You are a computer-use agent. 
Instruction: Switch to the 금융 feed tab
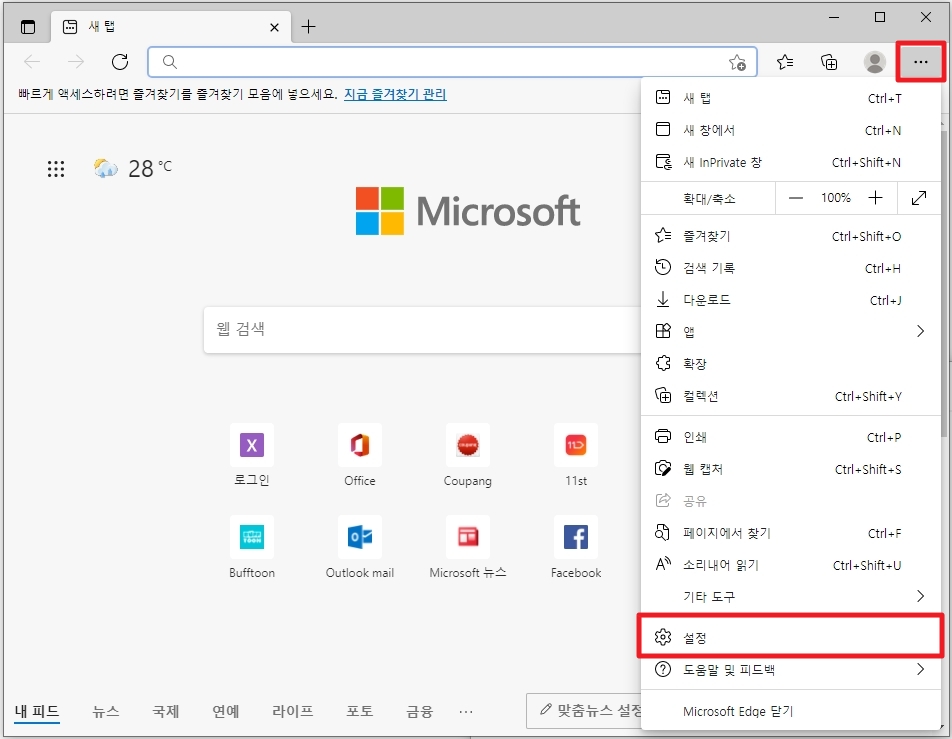coord(420,711)
